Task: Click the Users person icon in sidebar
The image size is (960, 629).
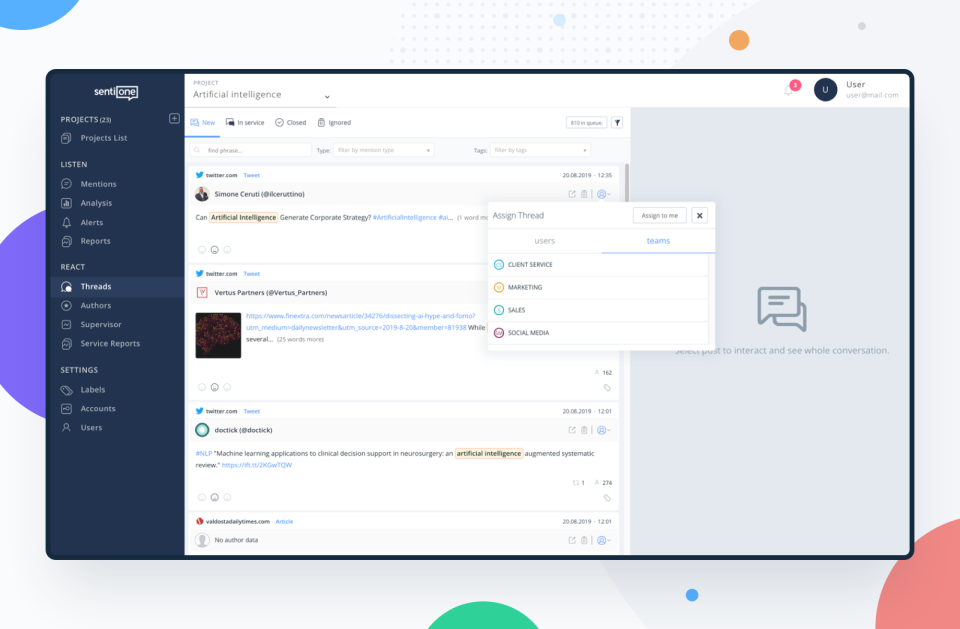Action: click(66, 427)
